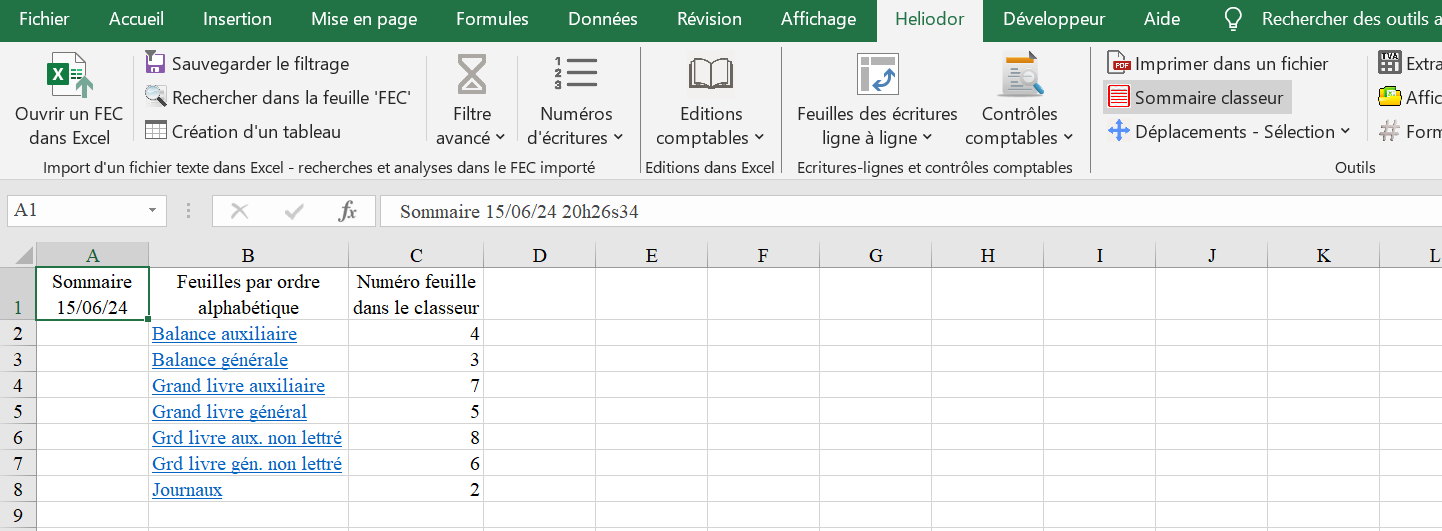Select Création d'un tableau tool

click(x=243, y=131)
